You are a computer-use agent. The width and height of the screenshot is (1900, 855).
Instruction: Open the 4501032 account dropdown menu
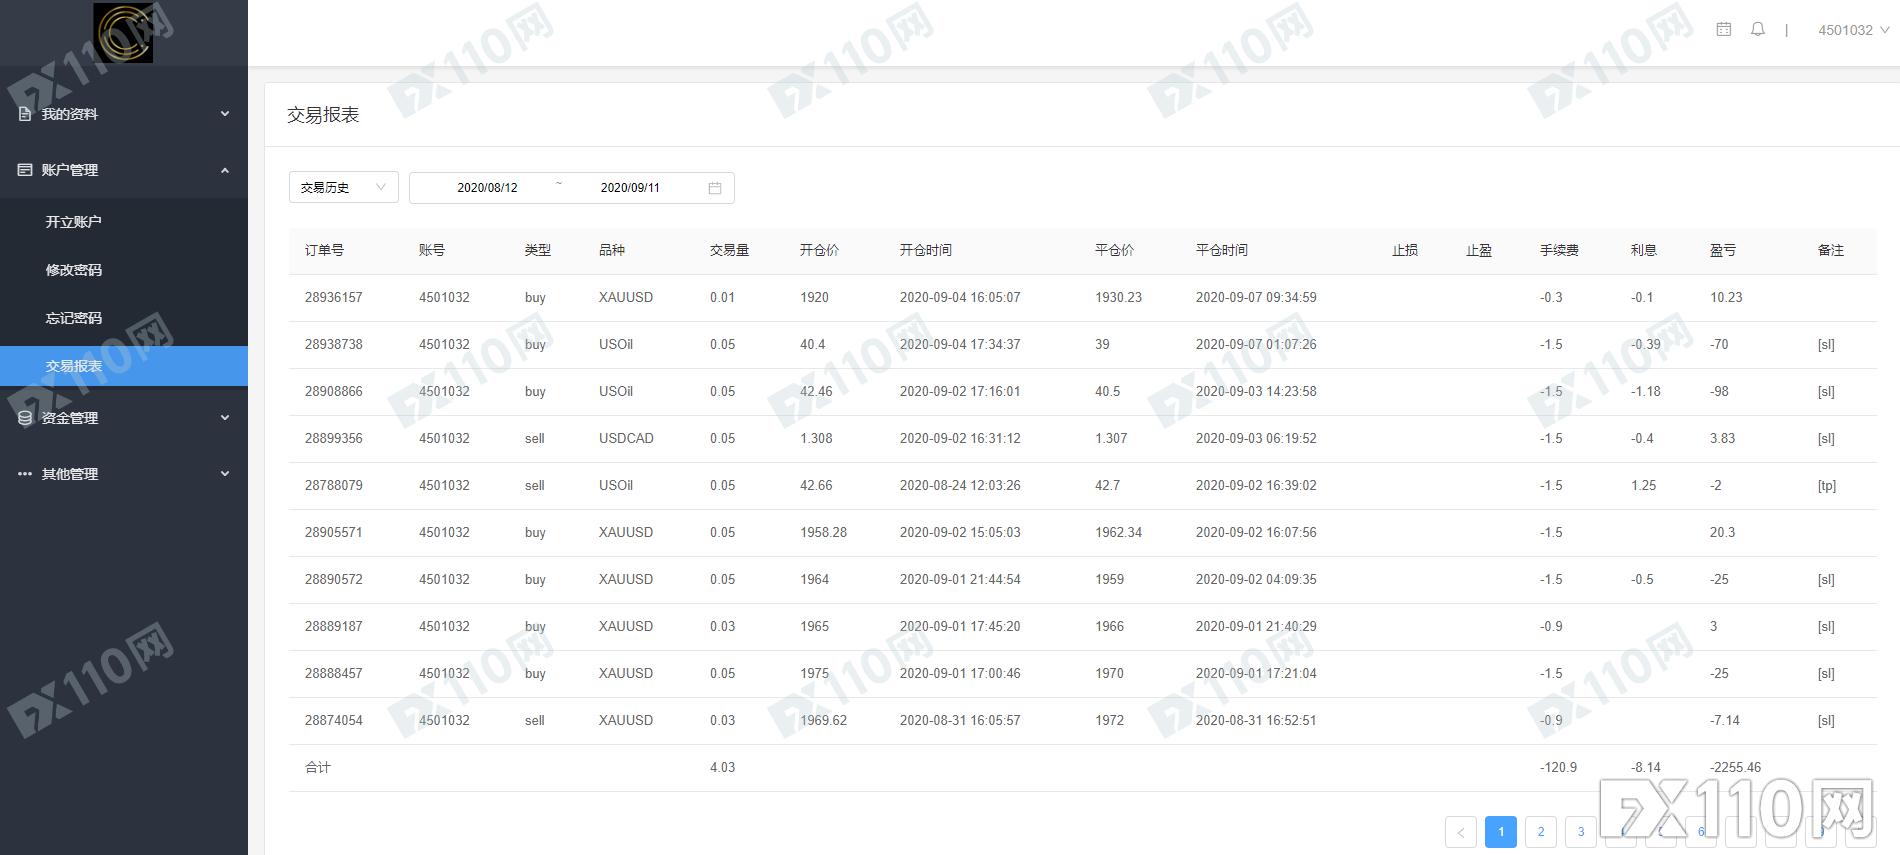coord(1853,30)
